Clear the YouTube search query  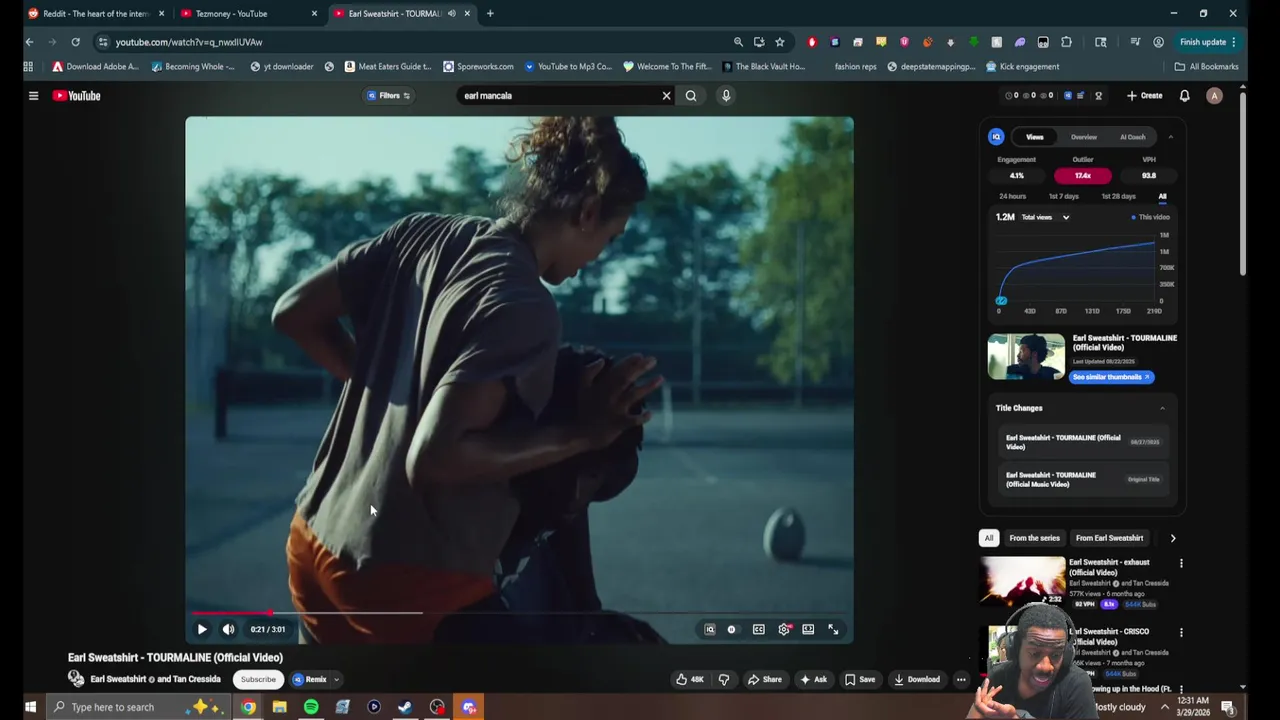[x=666, y=96]
